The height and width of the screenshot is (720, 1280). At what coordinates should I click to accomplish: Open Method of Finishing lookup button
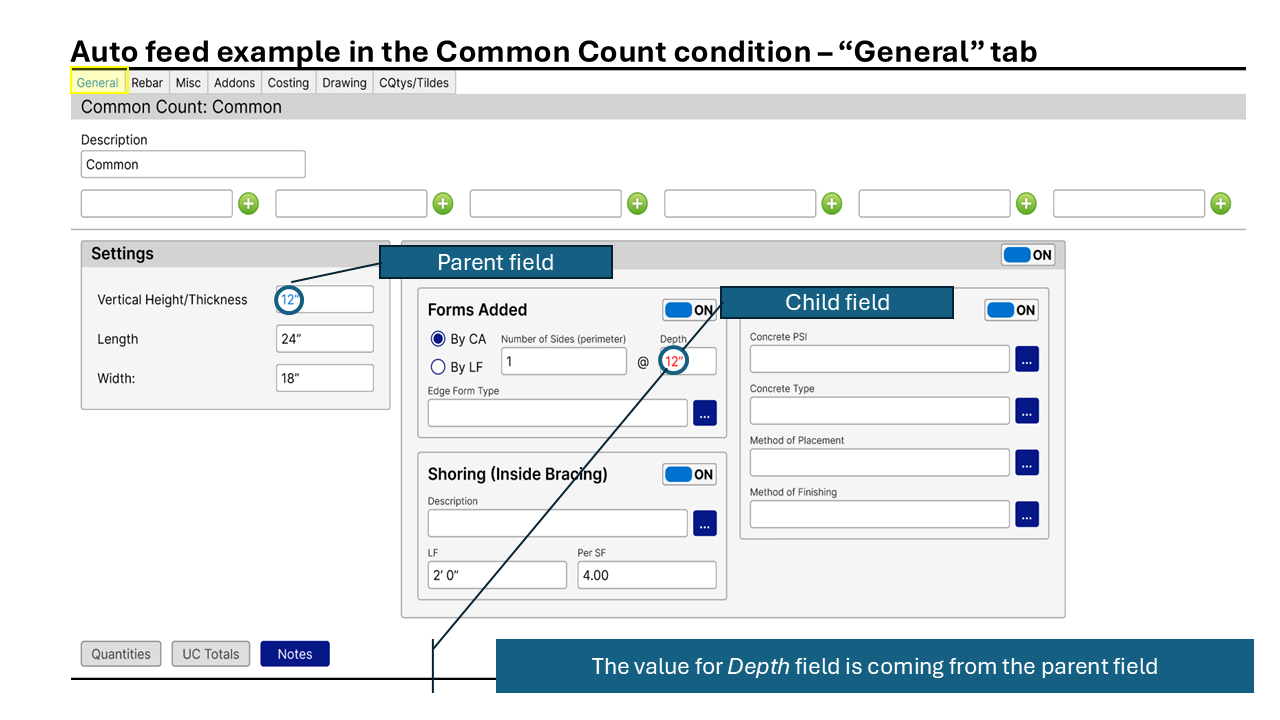1027,514
